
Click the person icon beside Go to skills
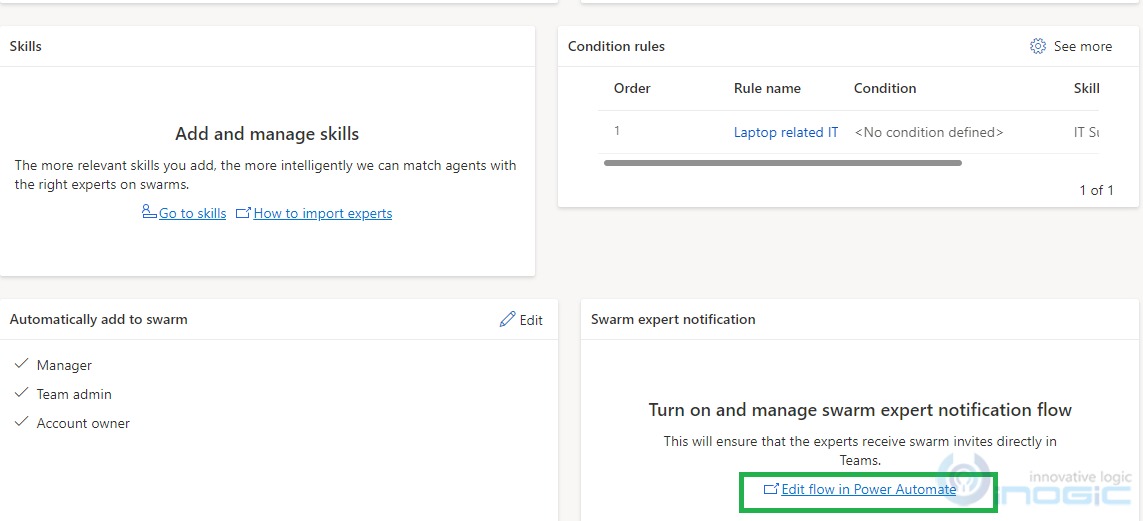(149, 213)
